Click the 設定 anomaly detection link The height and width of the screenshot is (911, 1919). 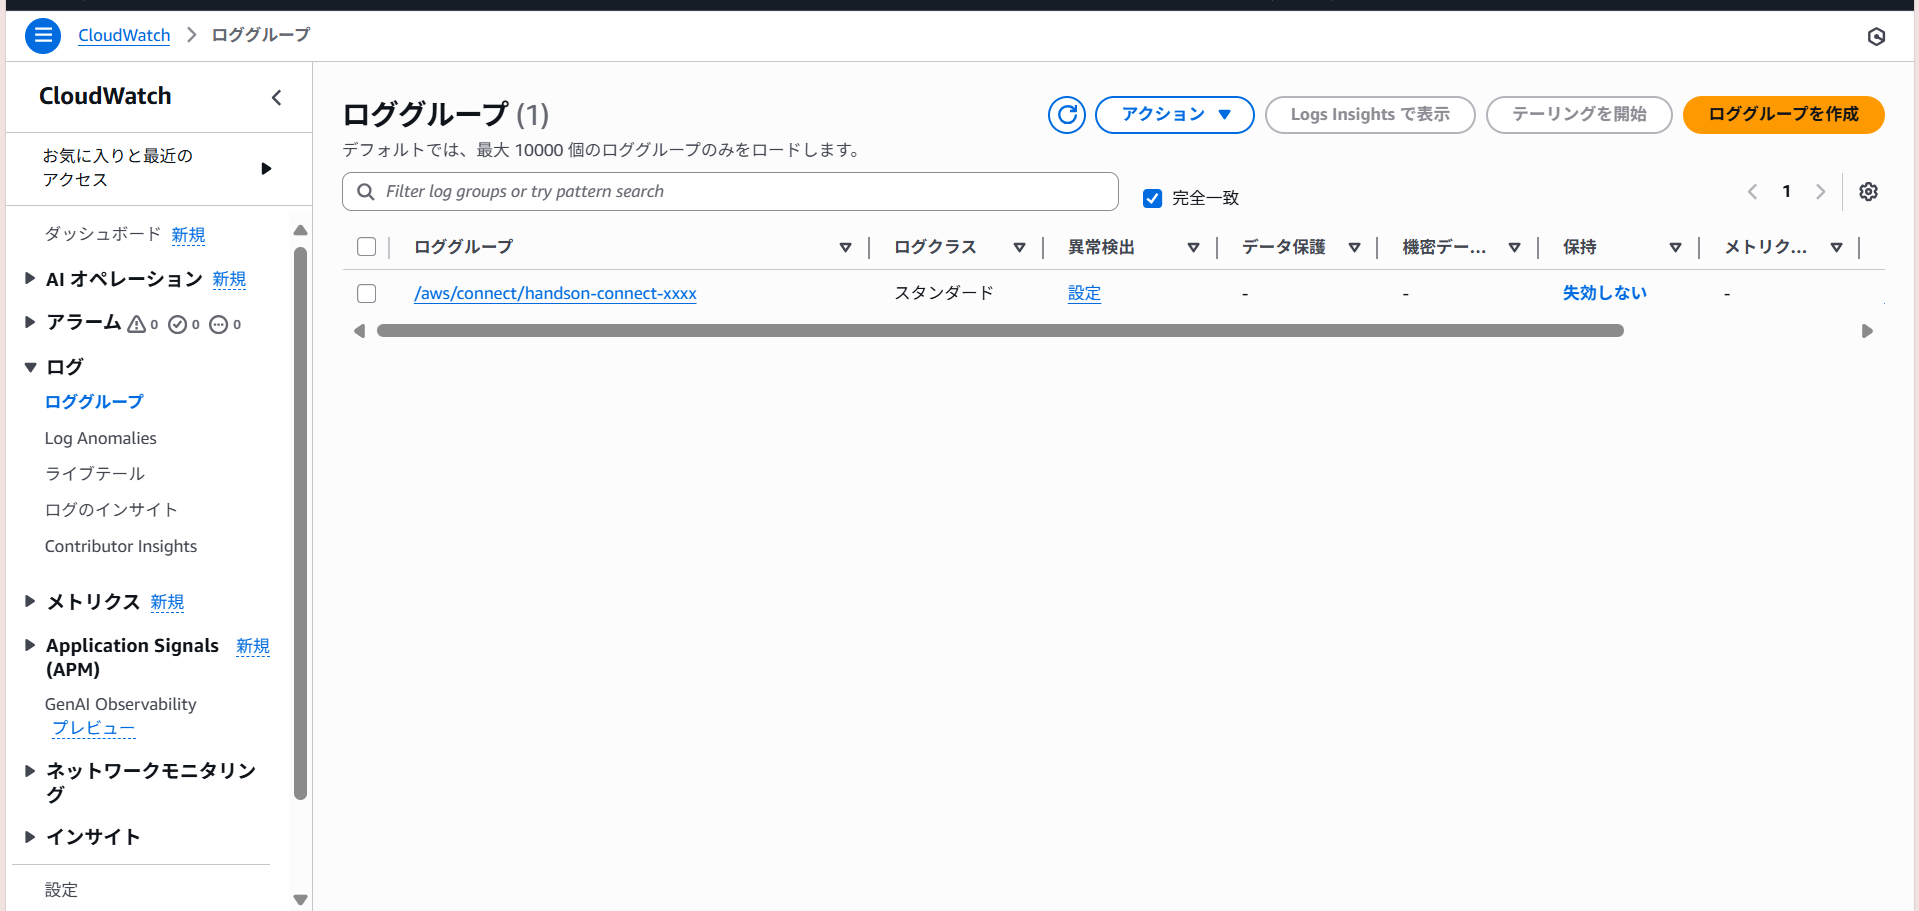click(x=1084, y=293)
